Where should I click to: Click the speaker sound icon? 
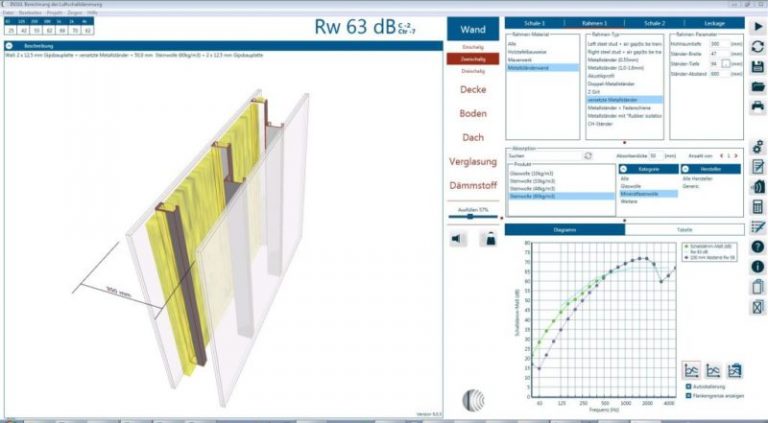tap(458, 238)
